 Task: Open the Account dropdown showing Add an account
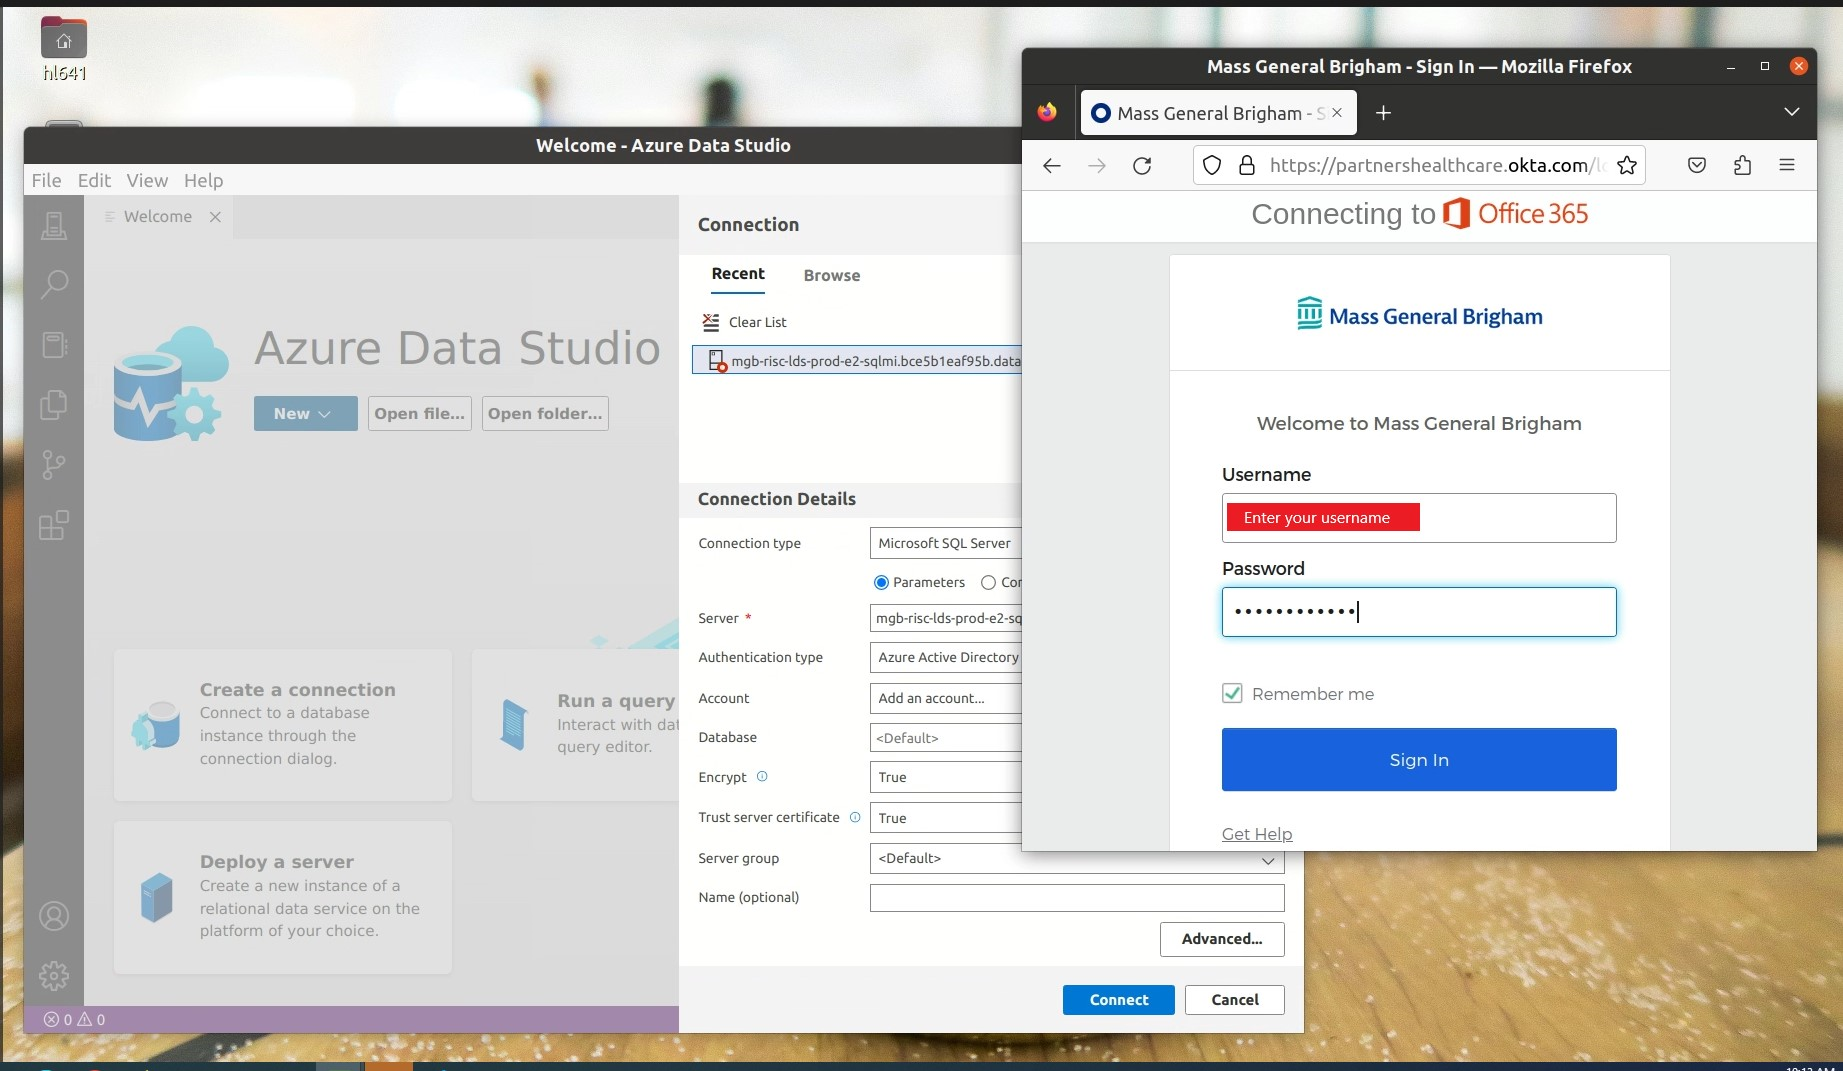click(946, 698)
